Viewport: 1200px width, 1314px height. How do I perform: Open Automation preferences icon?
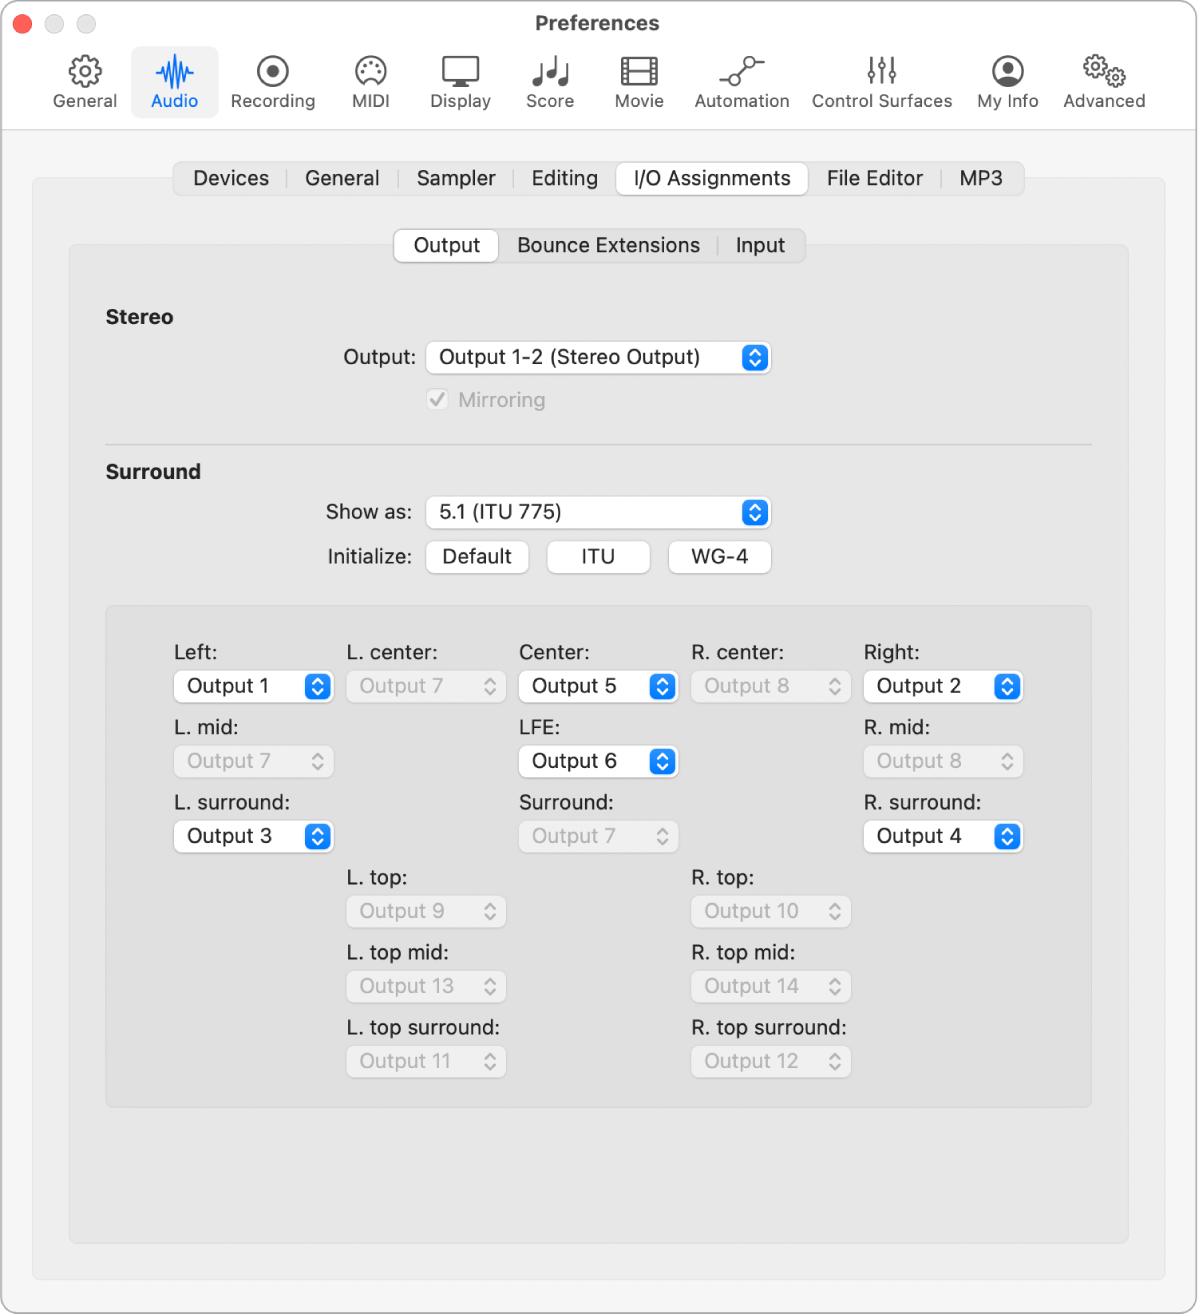(742, 72)
